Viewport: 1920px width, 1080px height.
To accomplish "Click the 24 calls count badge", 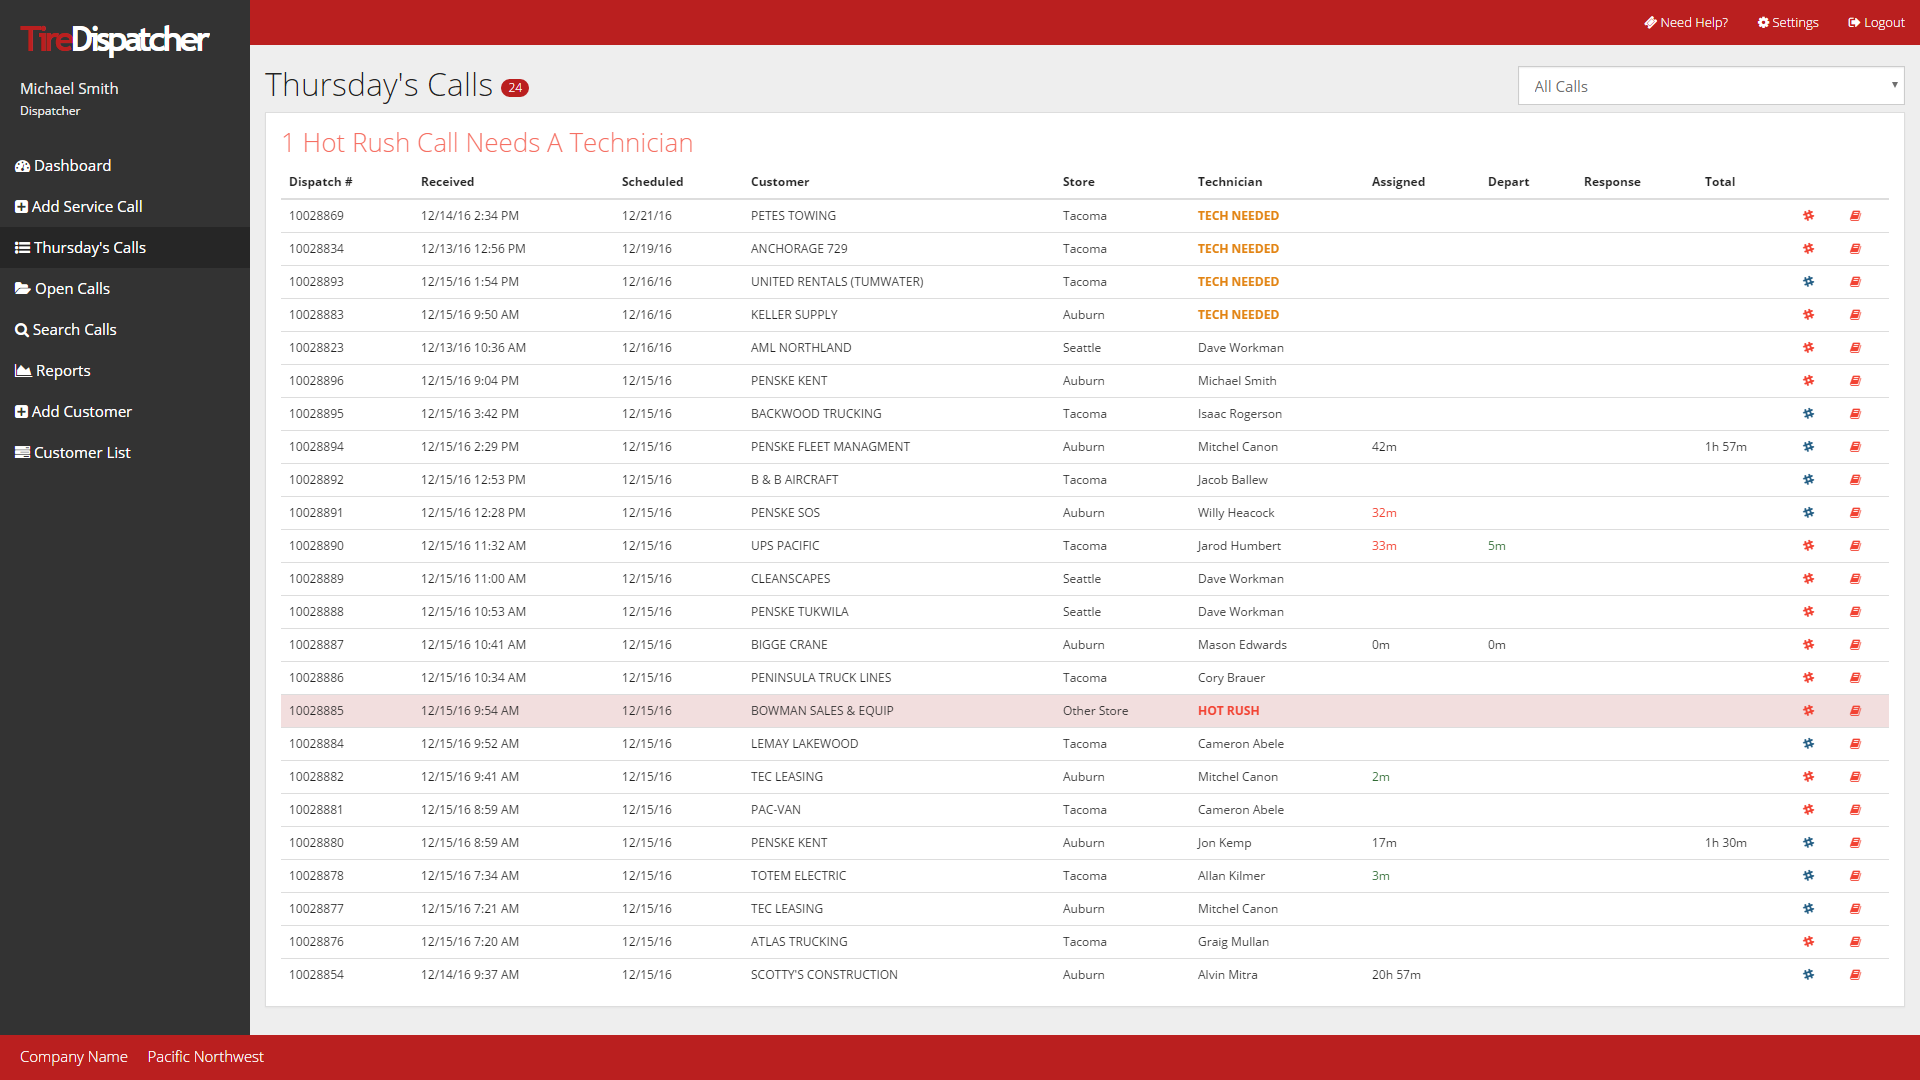I will 515,88.
